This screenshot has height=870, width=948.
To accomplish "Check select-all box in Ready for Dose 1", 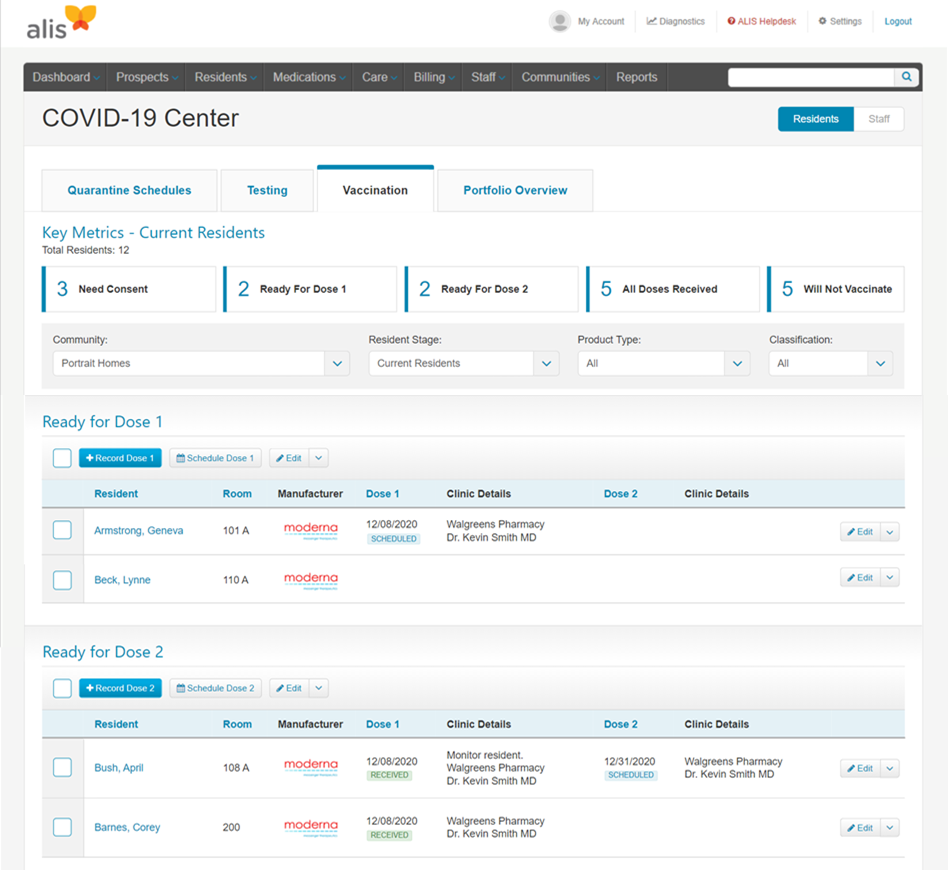I will (62, 458).
